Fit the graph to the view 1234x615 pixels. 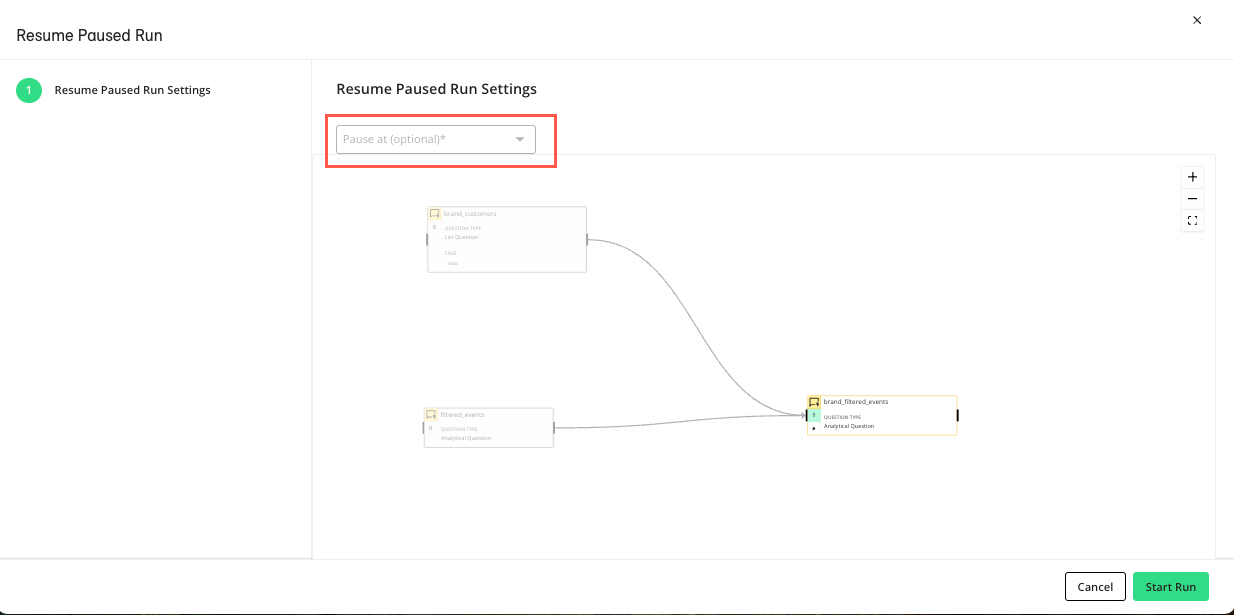click(1192, 221)
